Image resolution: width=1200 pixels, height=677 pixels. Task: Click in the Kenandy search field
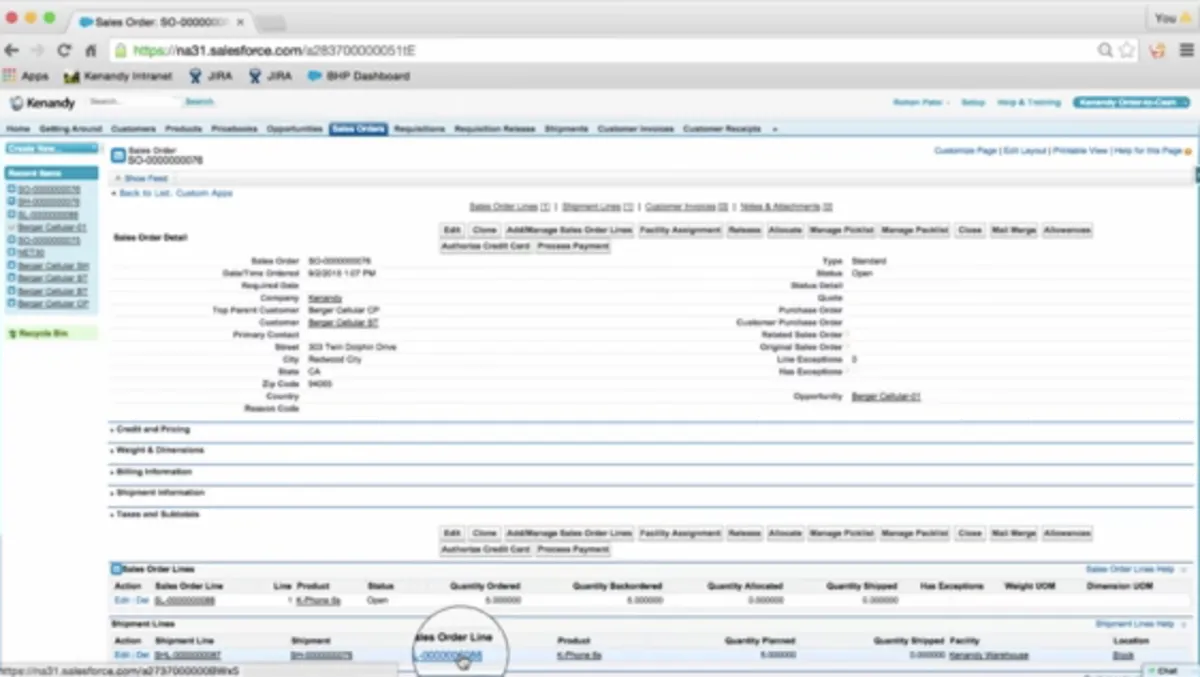pyautogui.click(x=133, y=102)
